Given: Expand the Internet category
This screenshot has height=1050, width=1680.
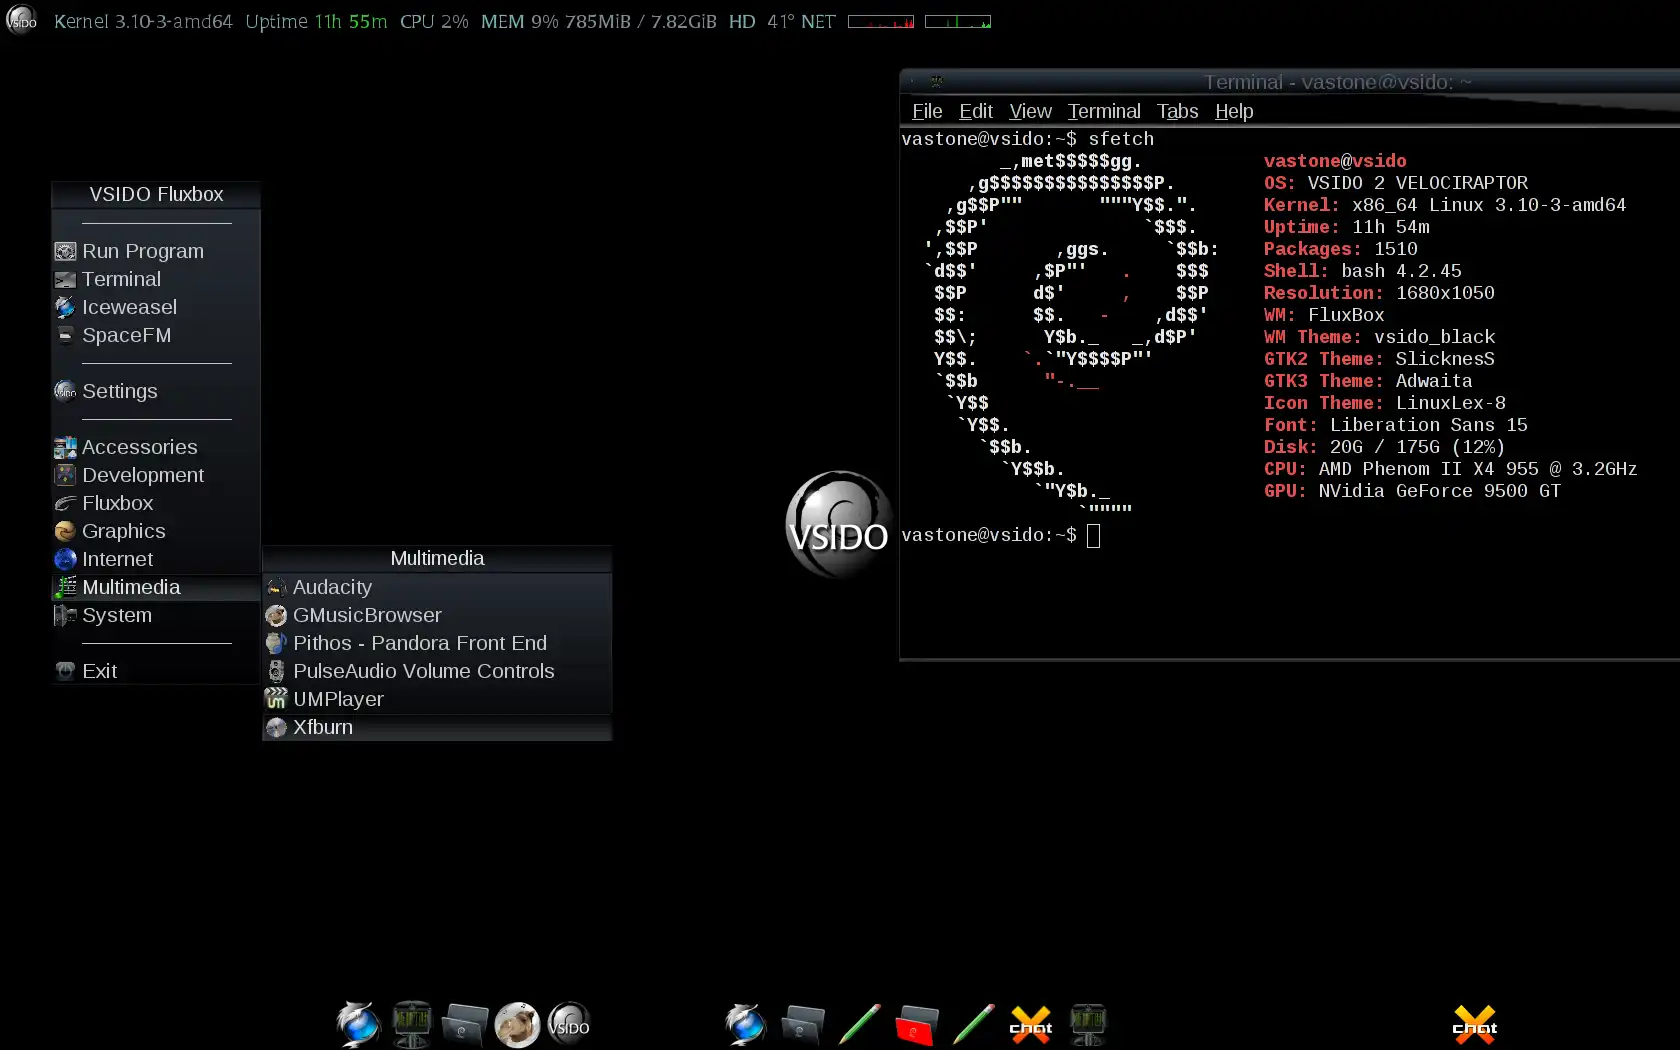Looking at the screenshot, I should coord(156,559).
